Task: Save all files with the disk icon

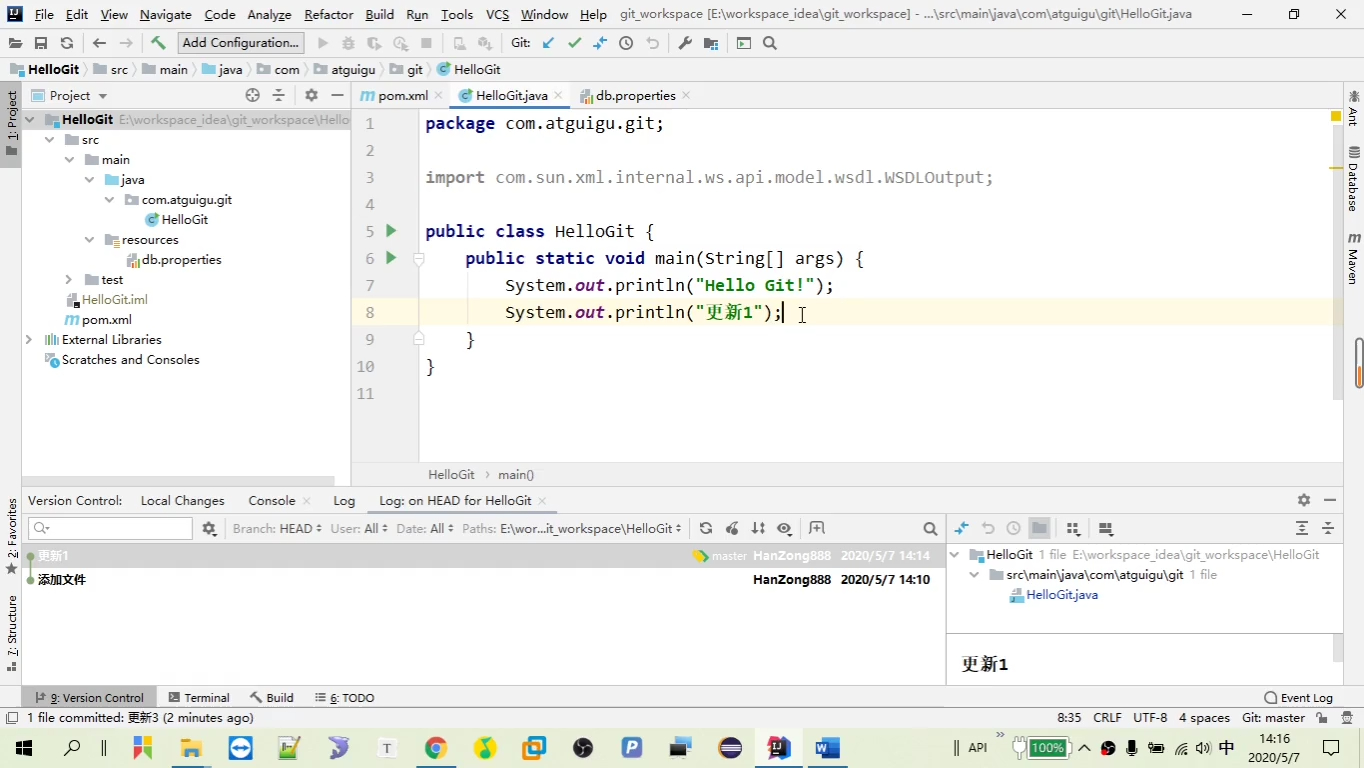Action: [x=41, y=43]
